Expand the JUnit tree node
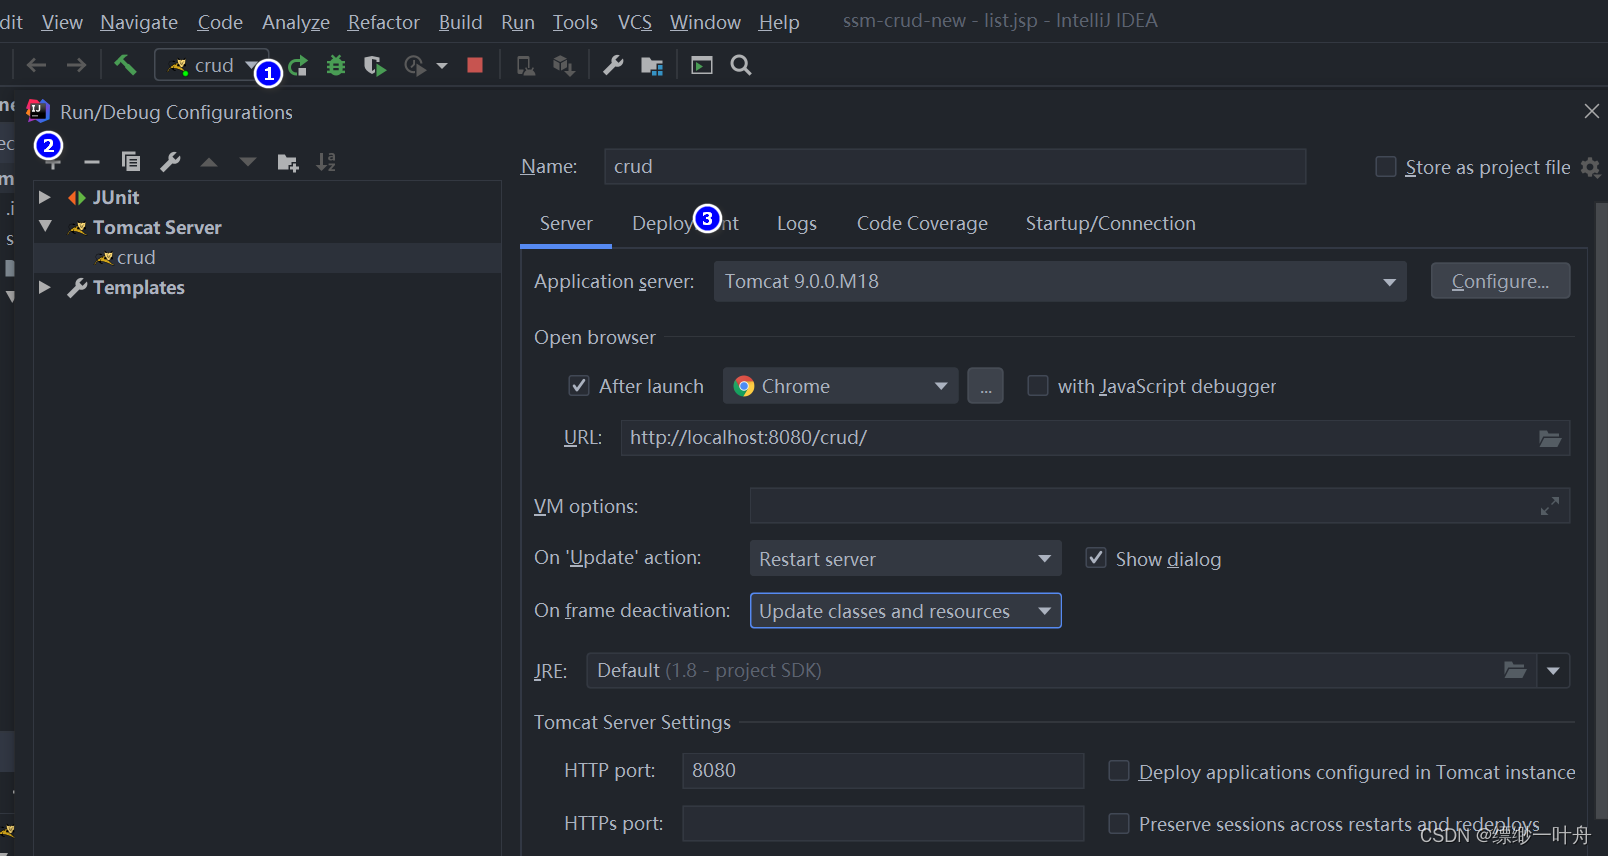This screenshot has width=1608, height=856. tap(44, 197)
